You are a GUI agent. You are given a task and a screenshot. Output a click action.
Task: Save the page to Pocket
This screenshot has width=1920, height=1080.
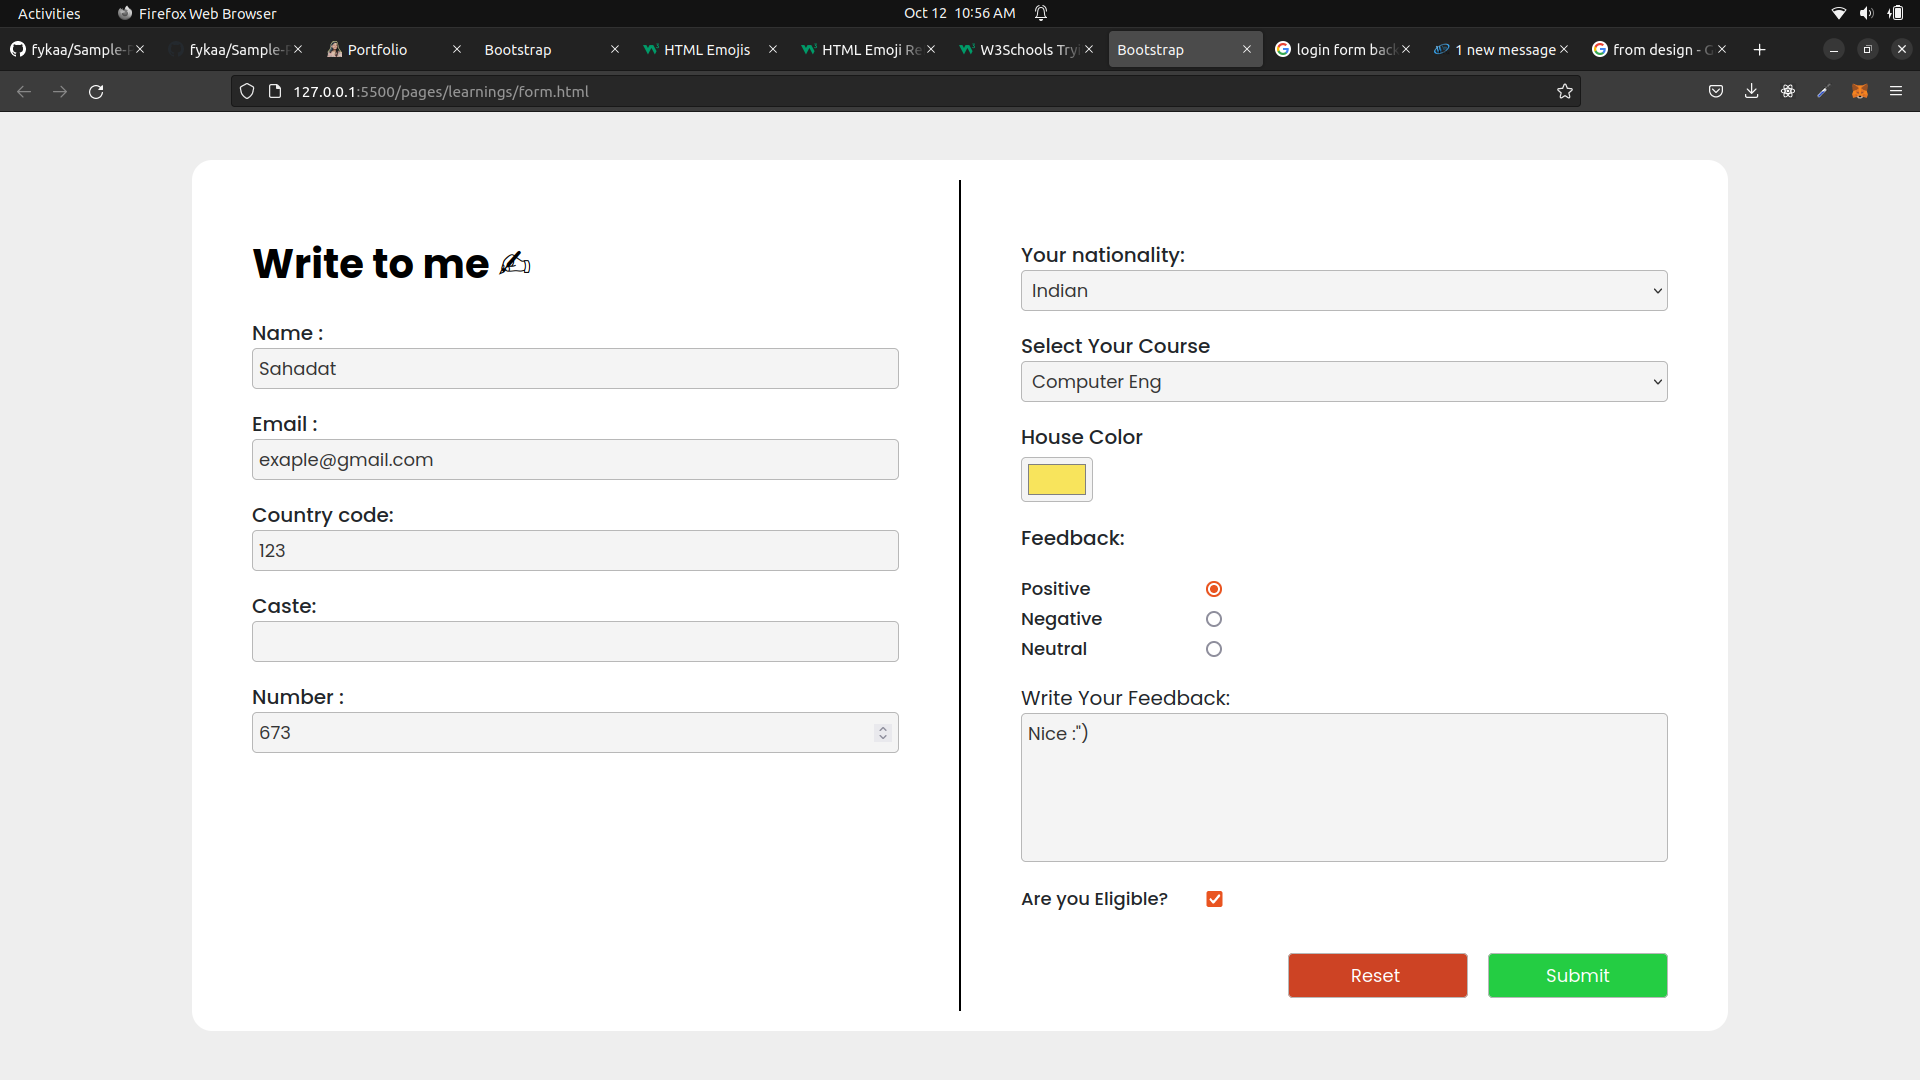(x=1716, y=91)
